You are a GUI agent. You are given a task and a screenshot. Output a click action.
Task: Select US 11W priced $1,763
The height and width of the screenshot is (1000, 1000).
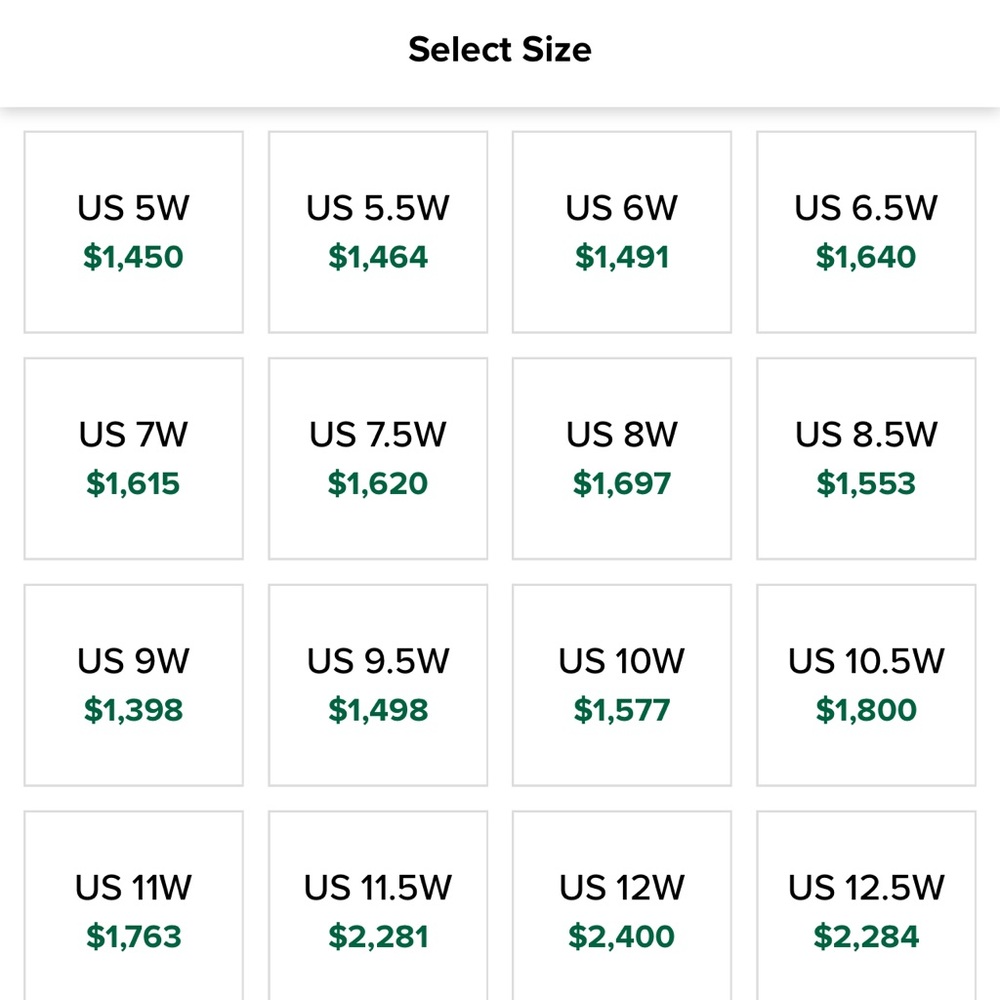(133, 906)
